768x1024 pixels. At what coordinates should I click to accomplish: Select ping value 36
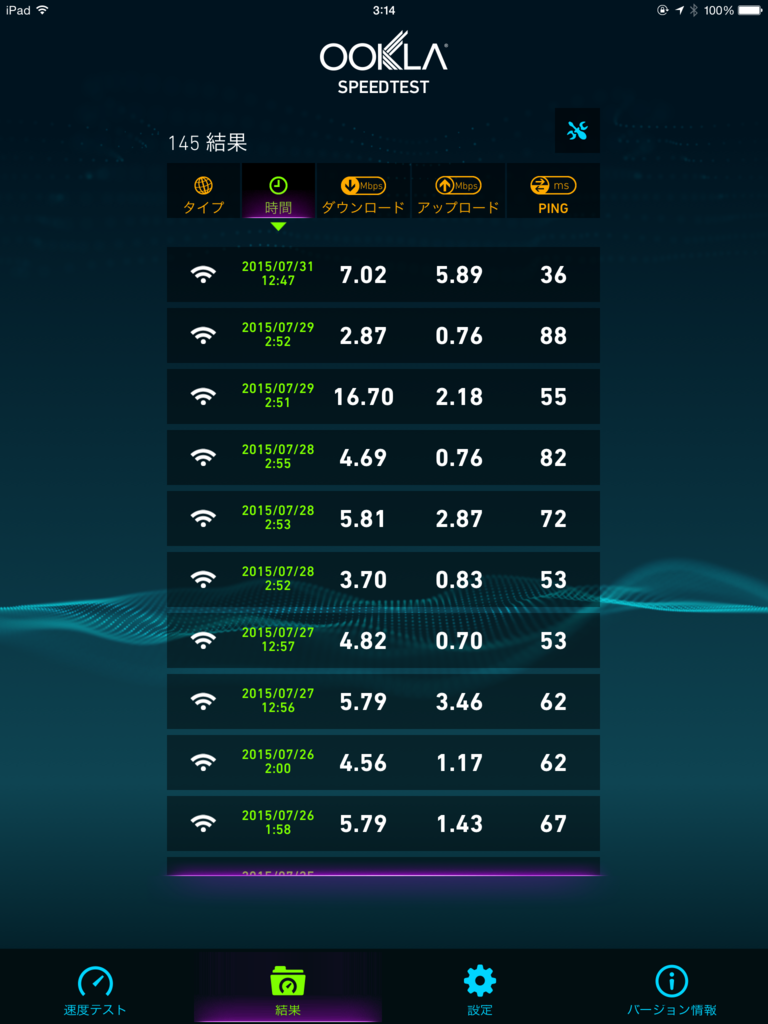tap(553, 275)
